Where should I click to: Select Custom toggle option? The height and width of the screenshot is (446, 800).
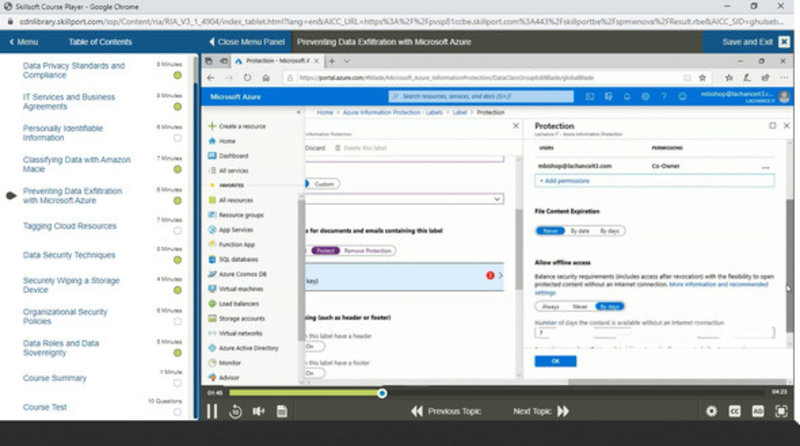(x=323, y=184)
